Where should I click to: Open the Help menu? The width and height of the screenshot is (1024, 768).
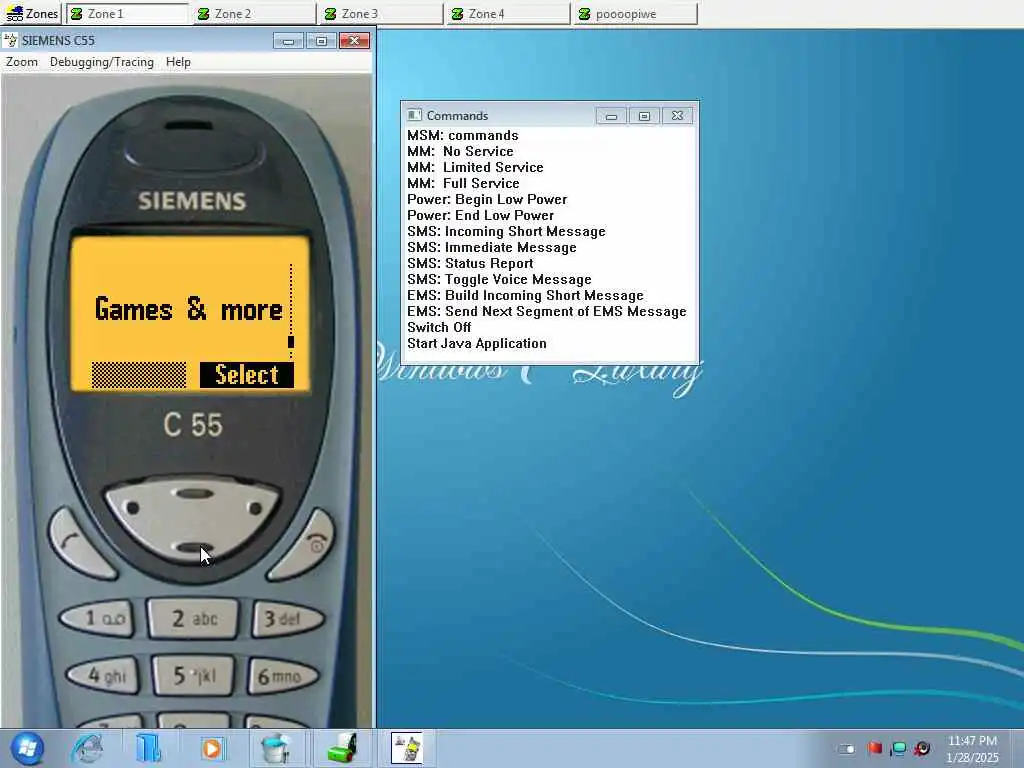tap(178, 62)
